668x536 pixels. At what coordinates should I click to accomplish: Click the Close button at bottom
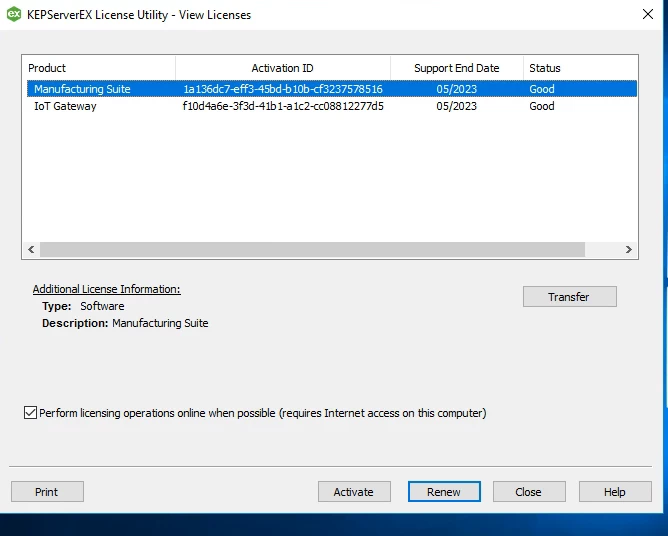tap(529, 492)
